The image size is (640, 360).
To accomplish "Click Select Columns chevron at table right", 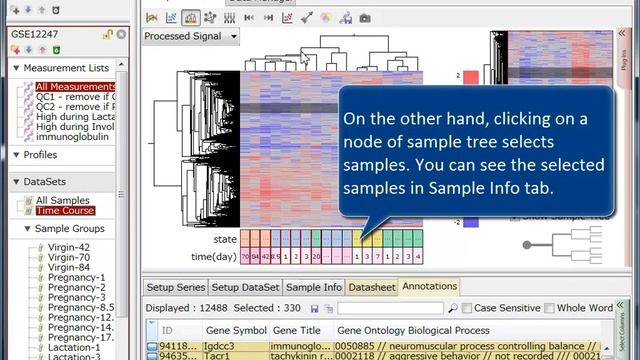I will pyautogui.click(x=620, y=305).
